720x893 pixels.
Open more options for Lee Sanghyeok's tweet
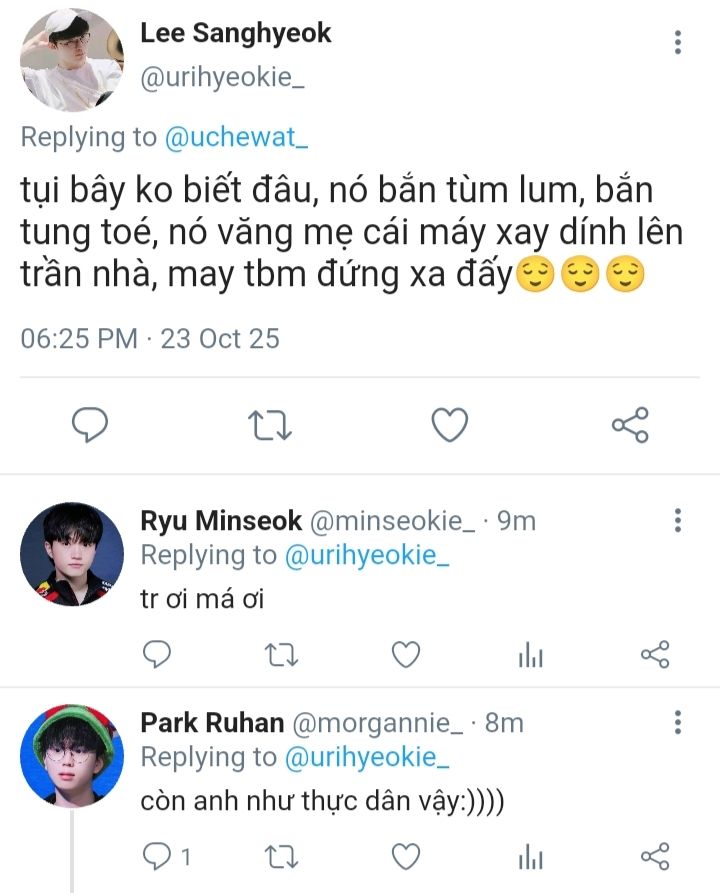click(678, 42)
